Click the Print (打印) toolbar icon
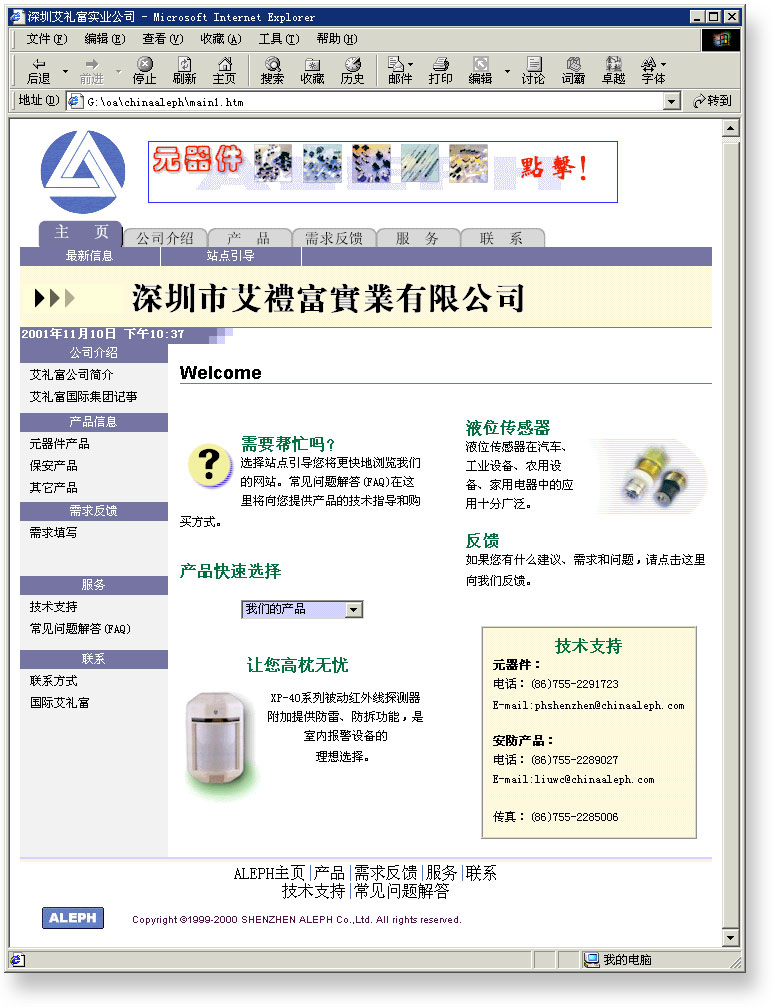This screenshot has height=1007, width=777. click(x=441, y=70)
